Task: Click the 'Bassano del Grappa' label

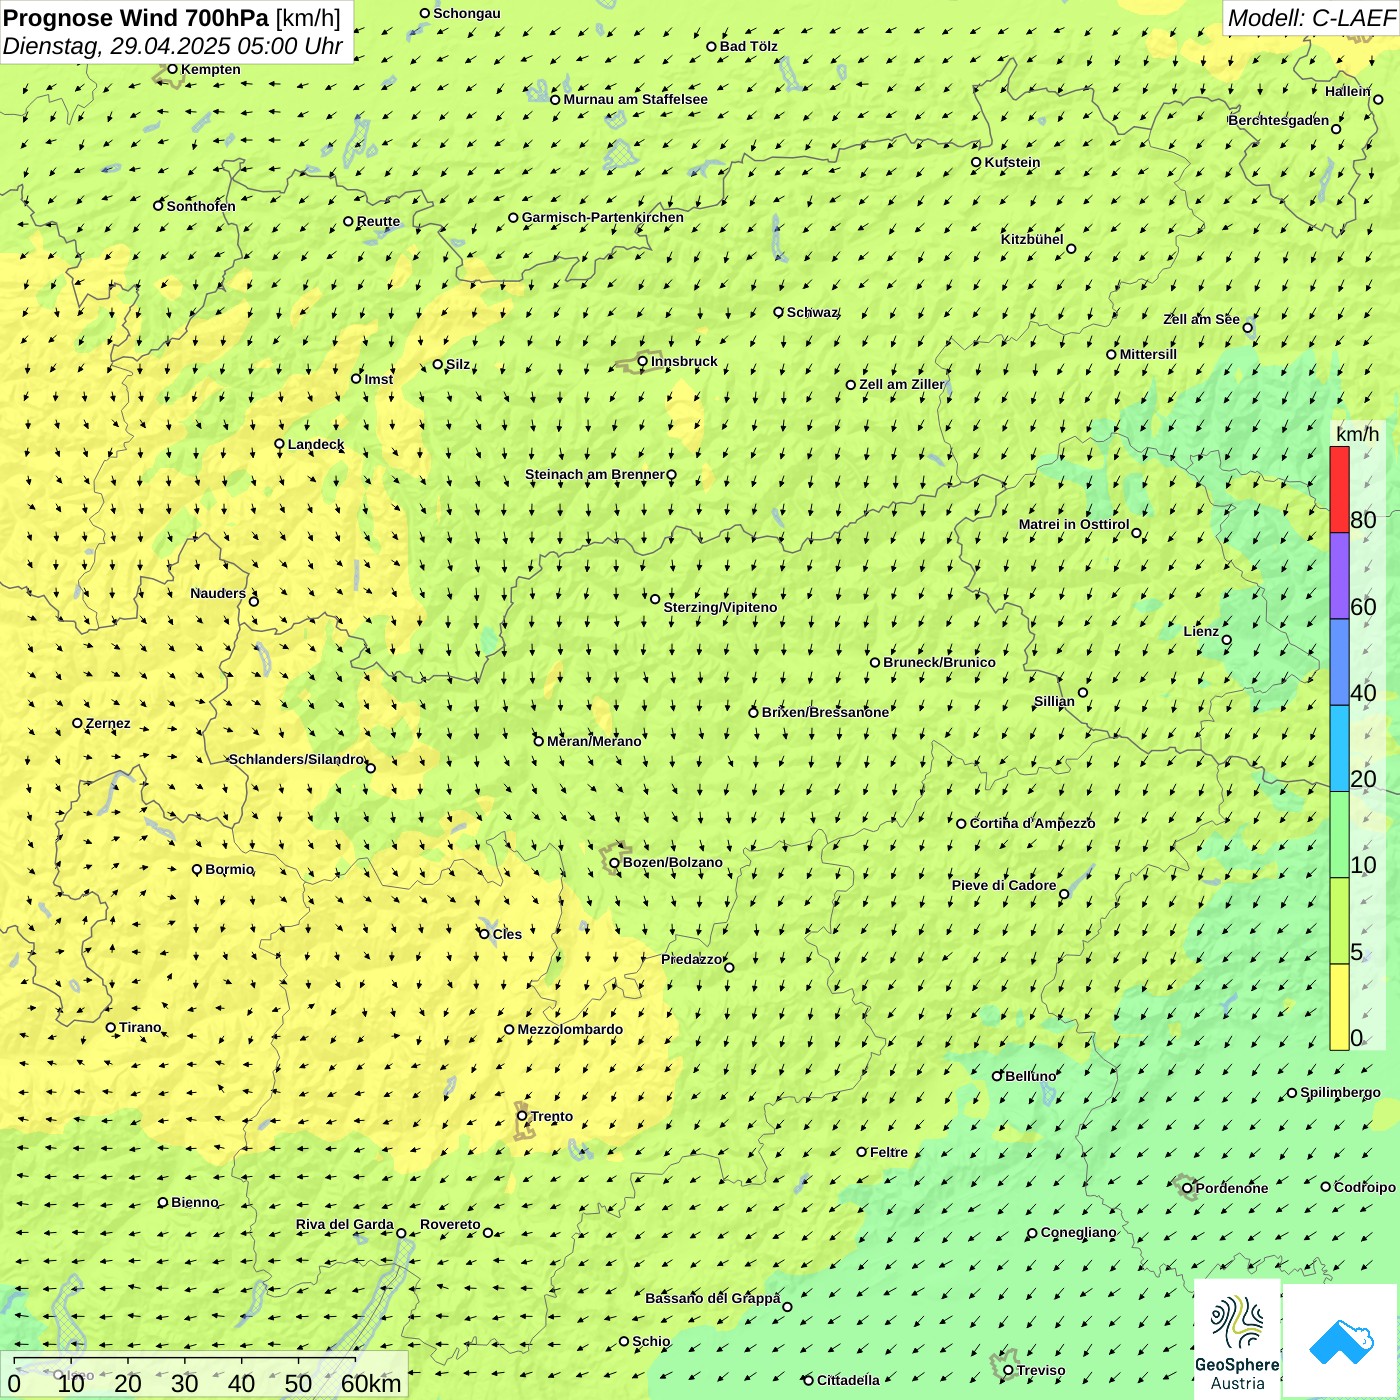Action: click(713, 1298)
